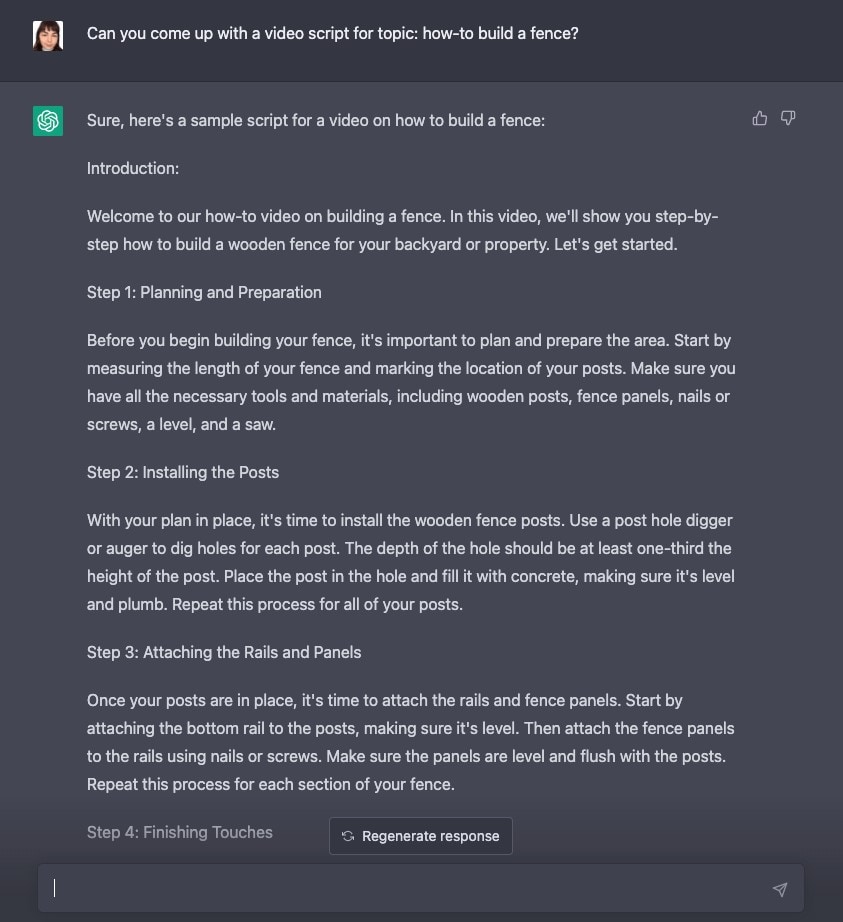Click the paragraph starting "With your plan in place"
Screen dimensions: 843x922
point(410,562)
